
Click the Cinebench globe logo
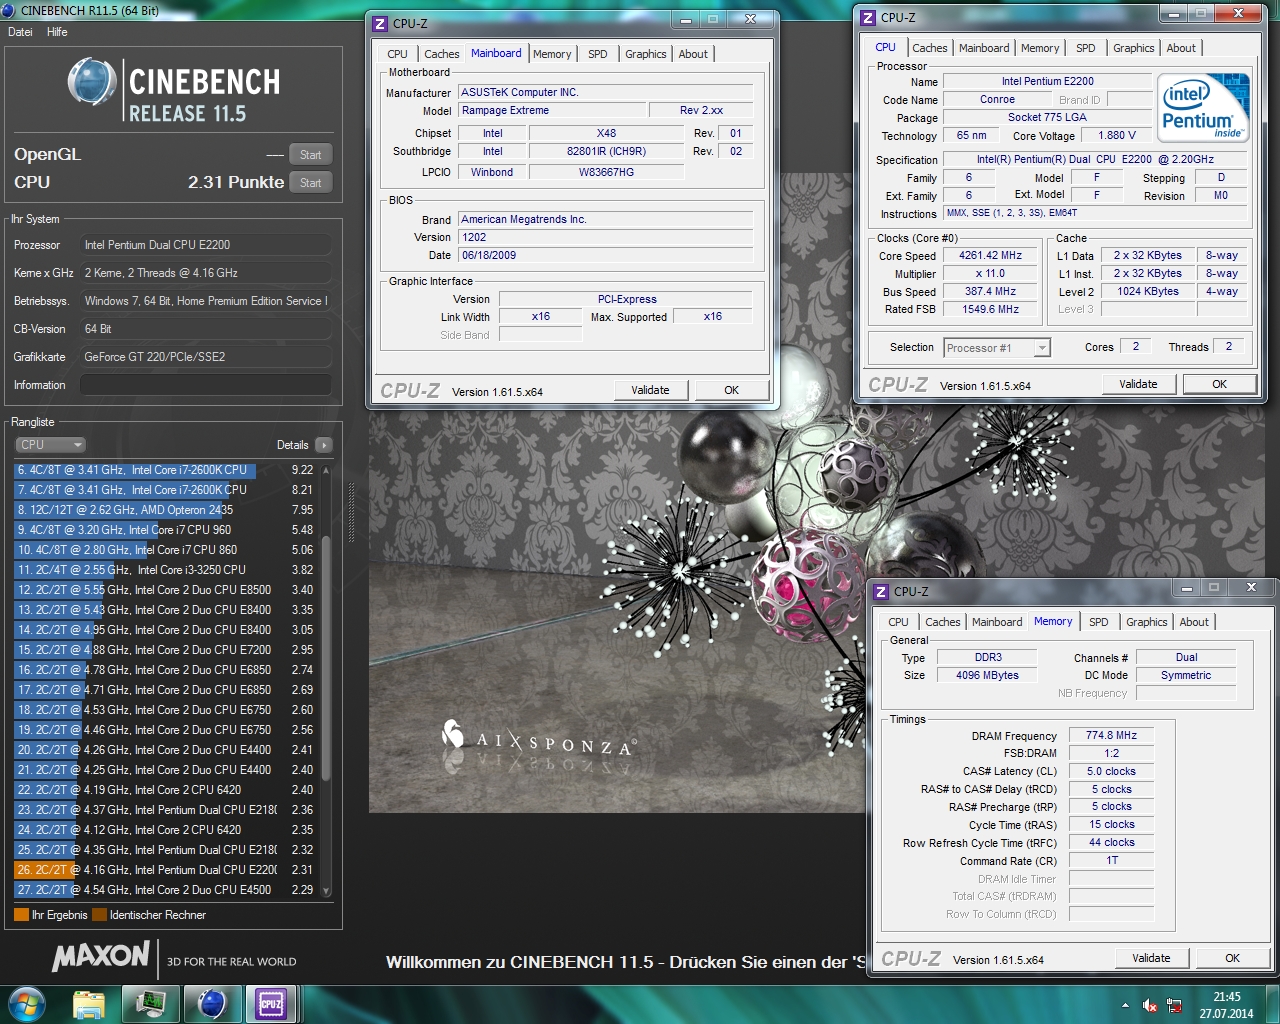click(92, 83)
